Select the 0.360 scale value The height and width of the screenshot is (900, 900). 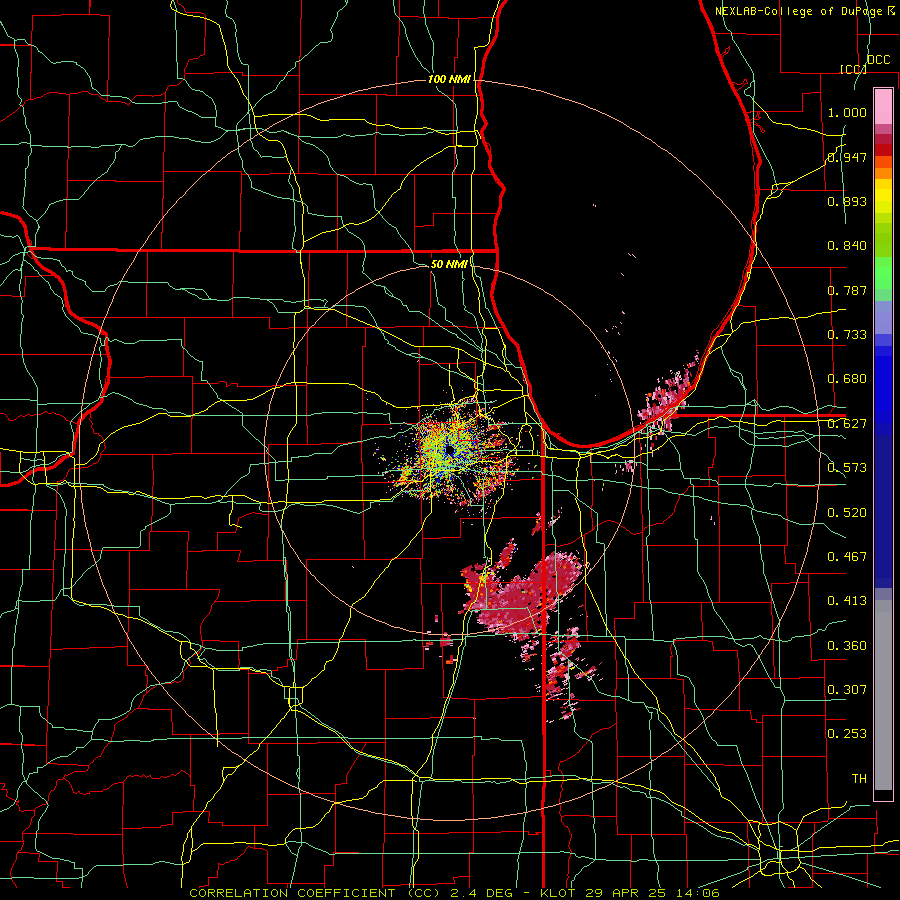pyautogui.click(x=847, y=646)
